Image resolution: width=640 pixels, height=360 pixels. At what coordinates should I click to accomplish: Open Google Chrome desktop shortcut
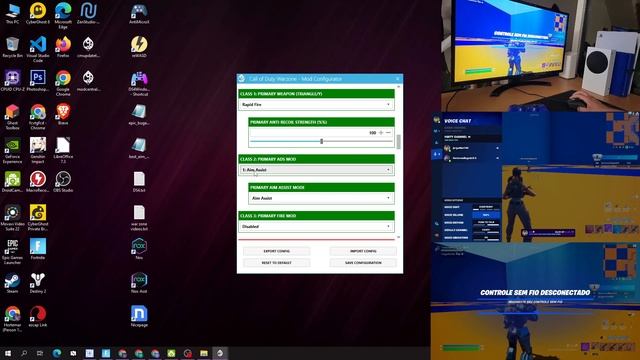[63, 83]
